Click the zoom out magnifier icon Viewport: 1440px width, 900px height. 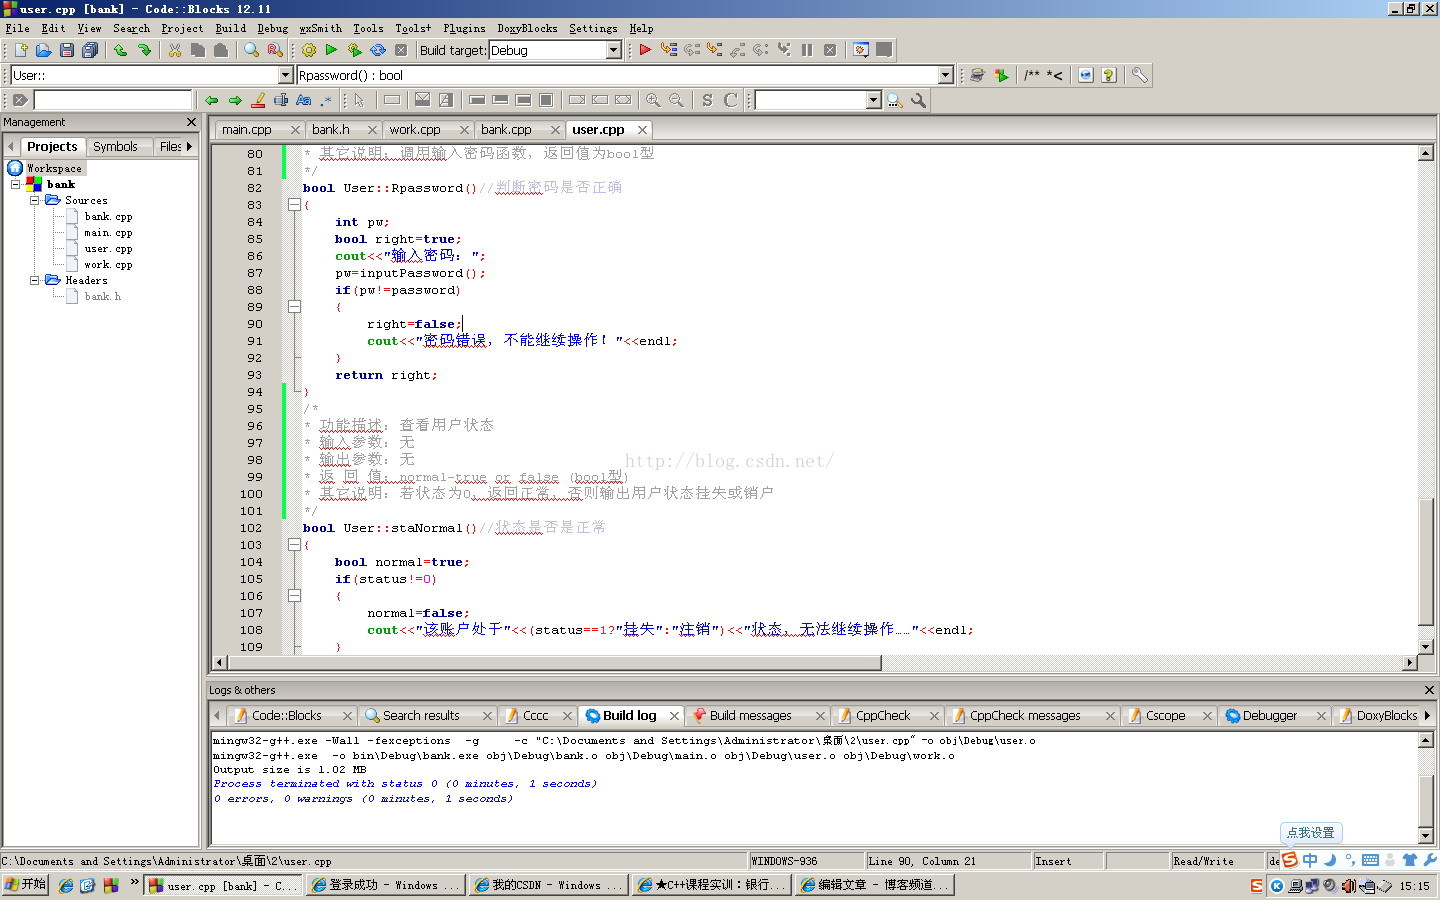[677, 100]
